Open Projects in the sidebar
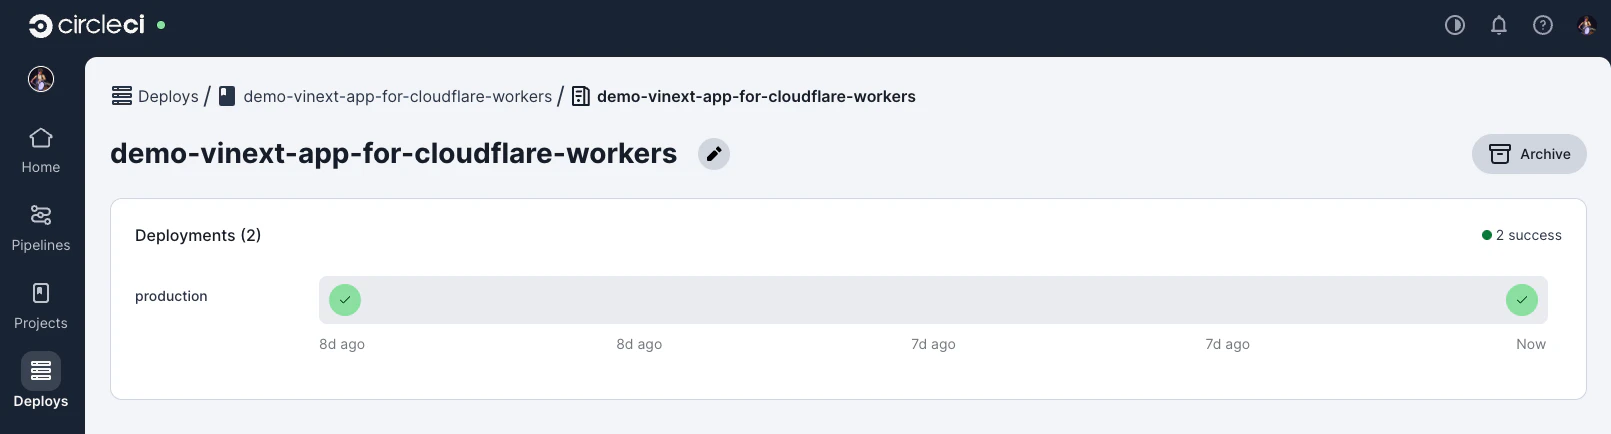This screenshot has width=1611, height=434. coord(41,307)
